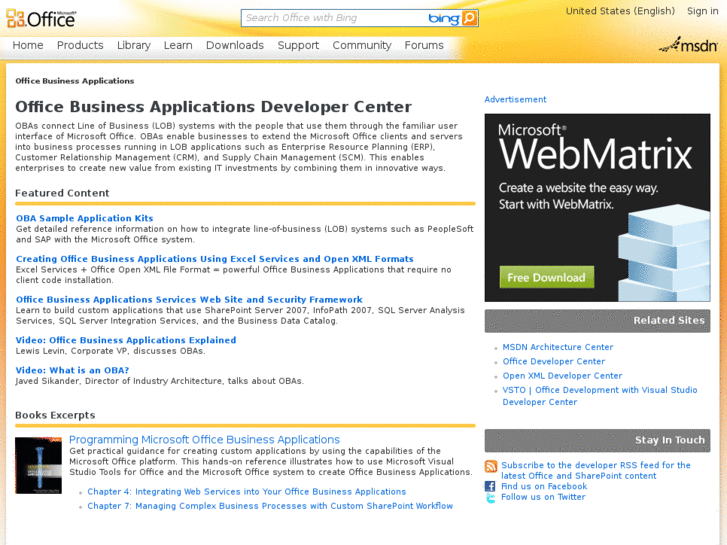The image size is (727, 545).
Task: Open Programming Microsoft Office Business Applications link
Action: pyautogui.click(x=204, y=439)
